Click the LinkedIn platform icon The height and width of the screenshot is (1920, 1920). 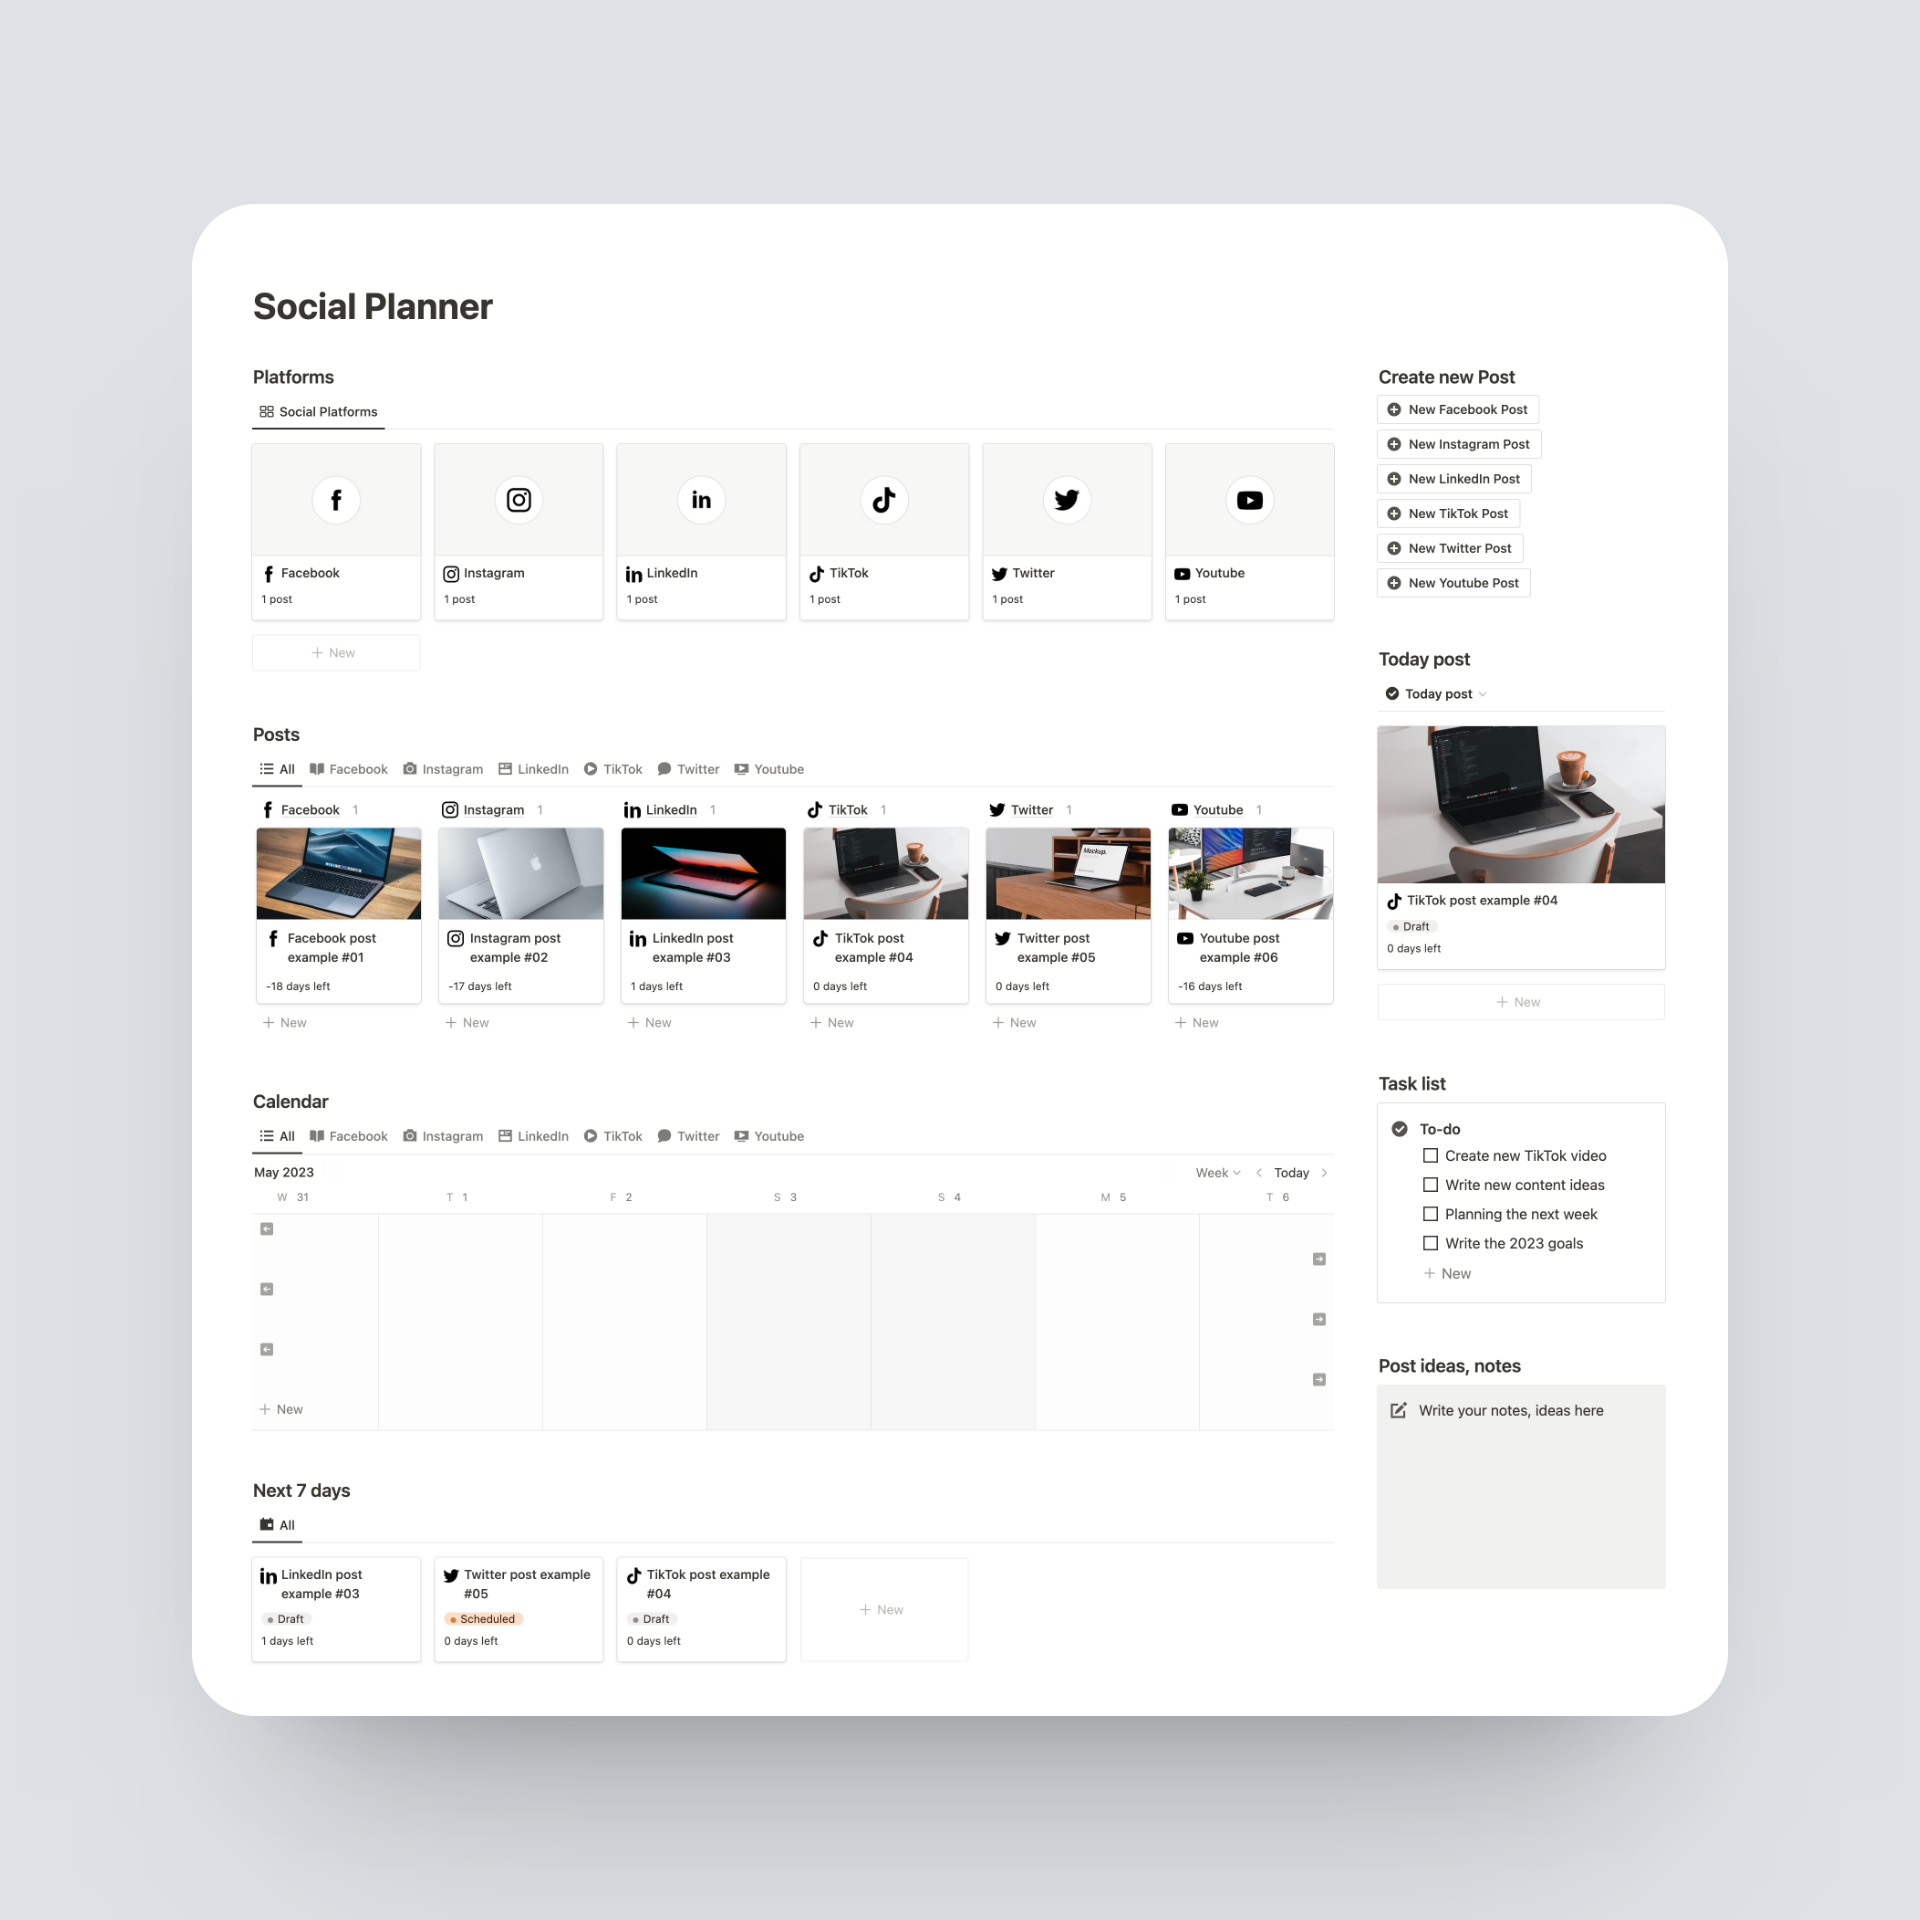(700, 499)
